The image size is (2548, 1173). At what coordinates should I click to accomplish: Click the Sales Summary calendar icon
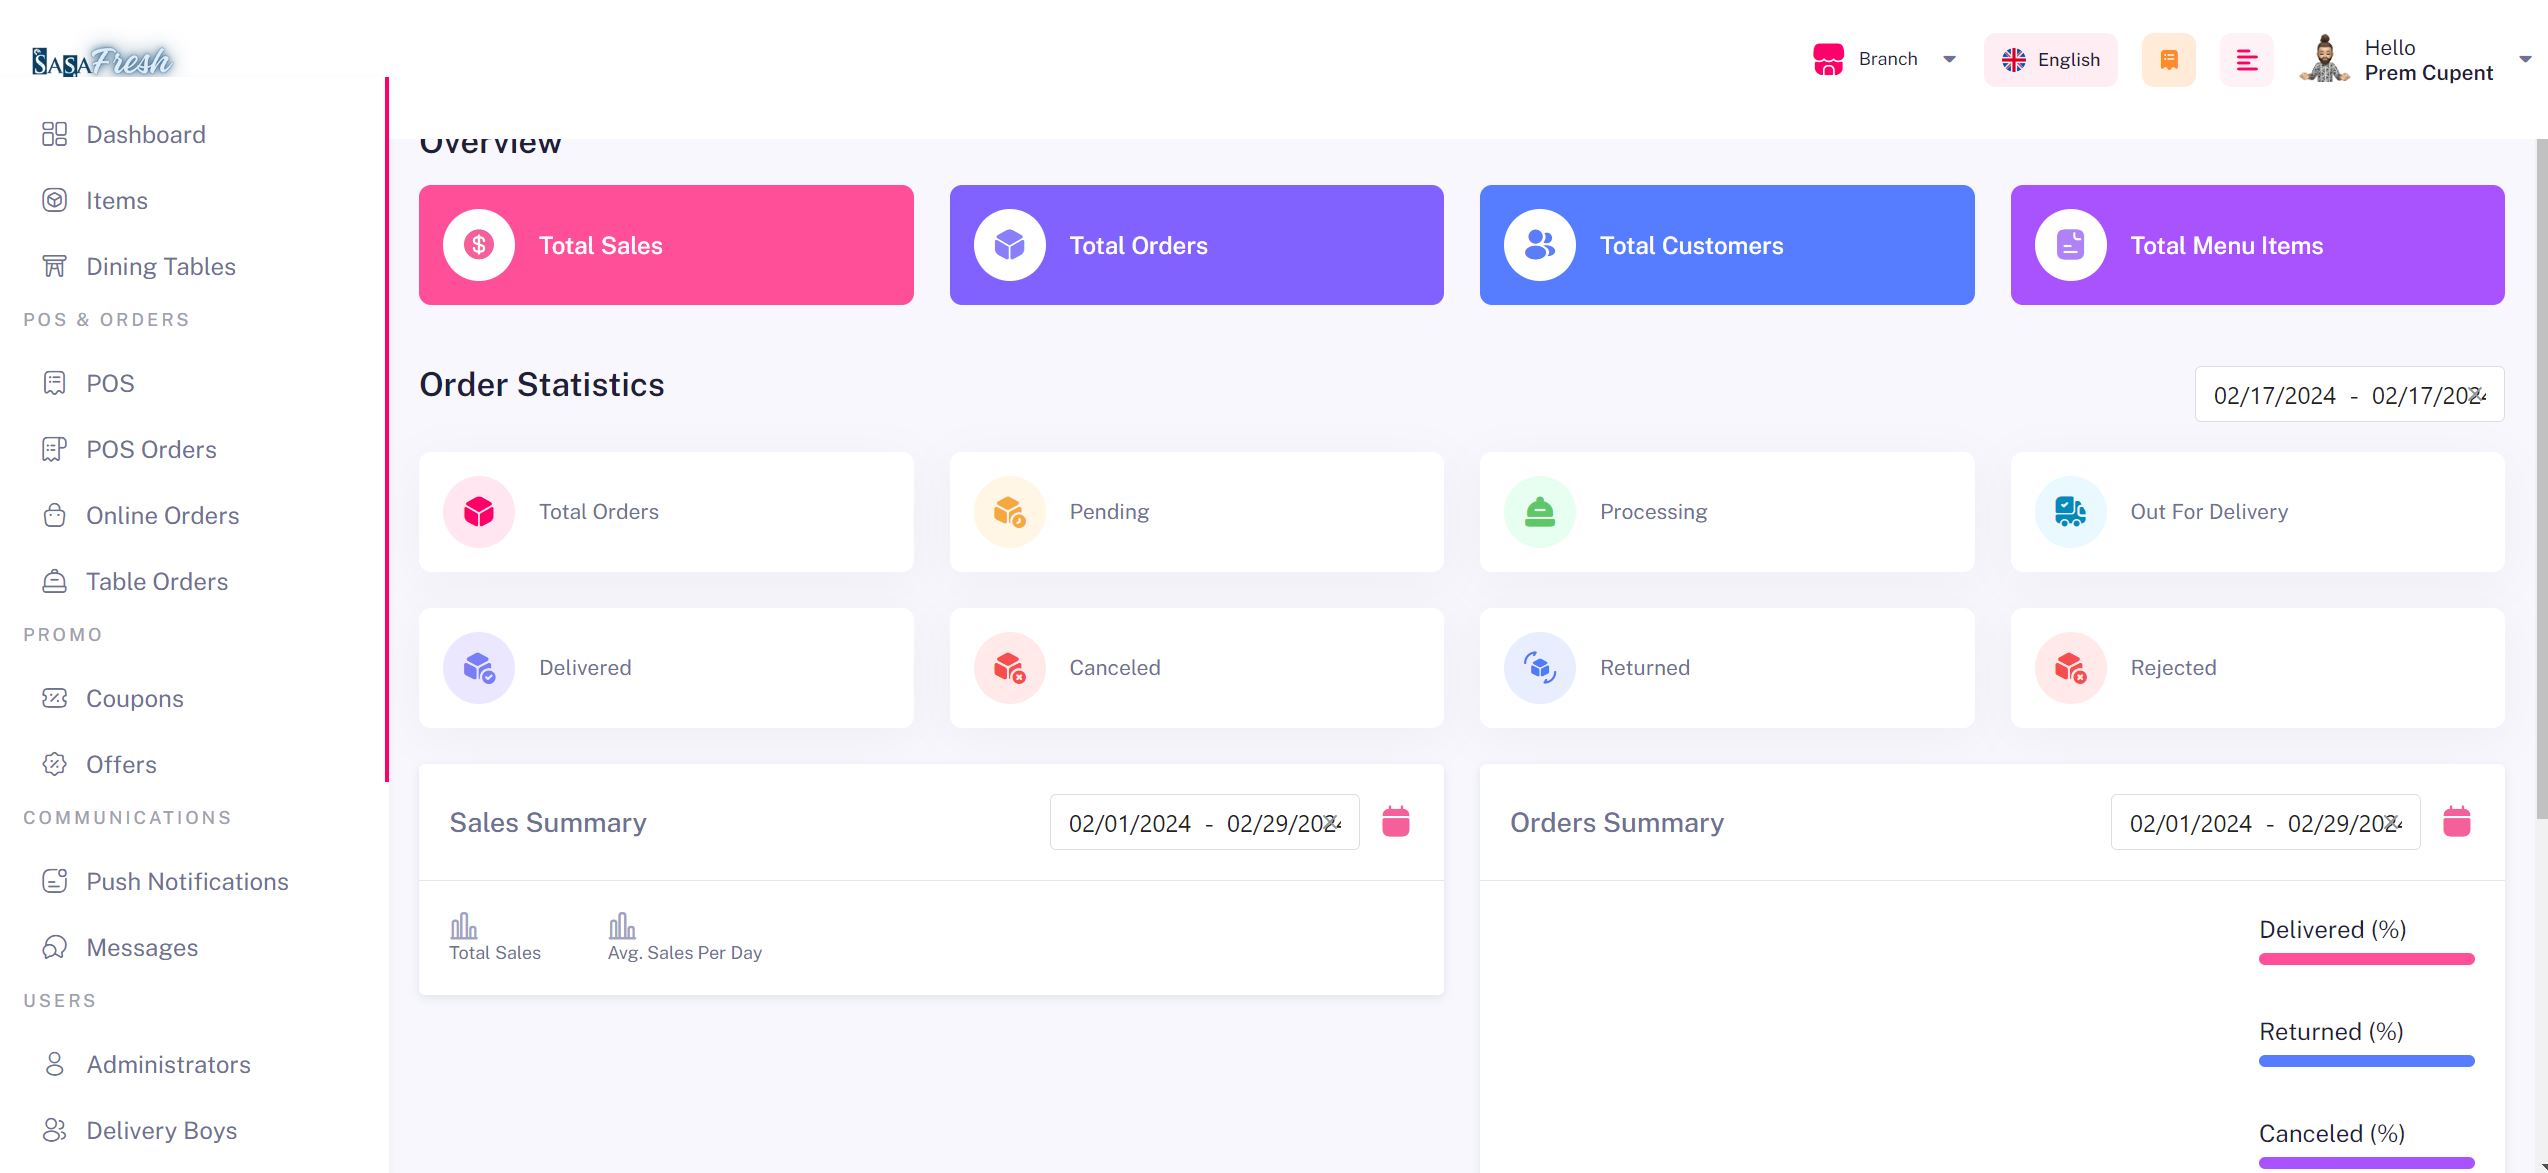pyautogui.click(x=1395, y=822)
